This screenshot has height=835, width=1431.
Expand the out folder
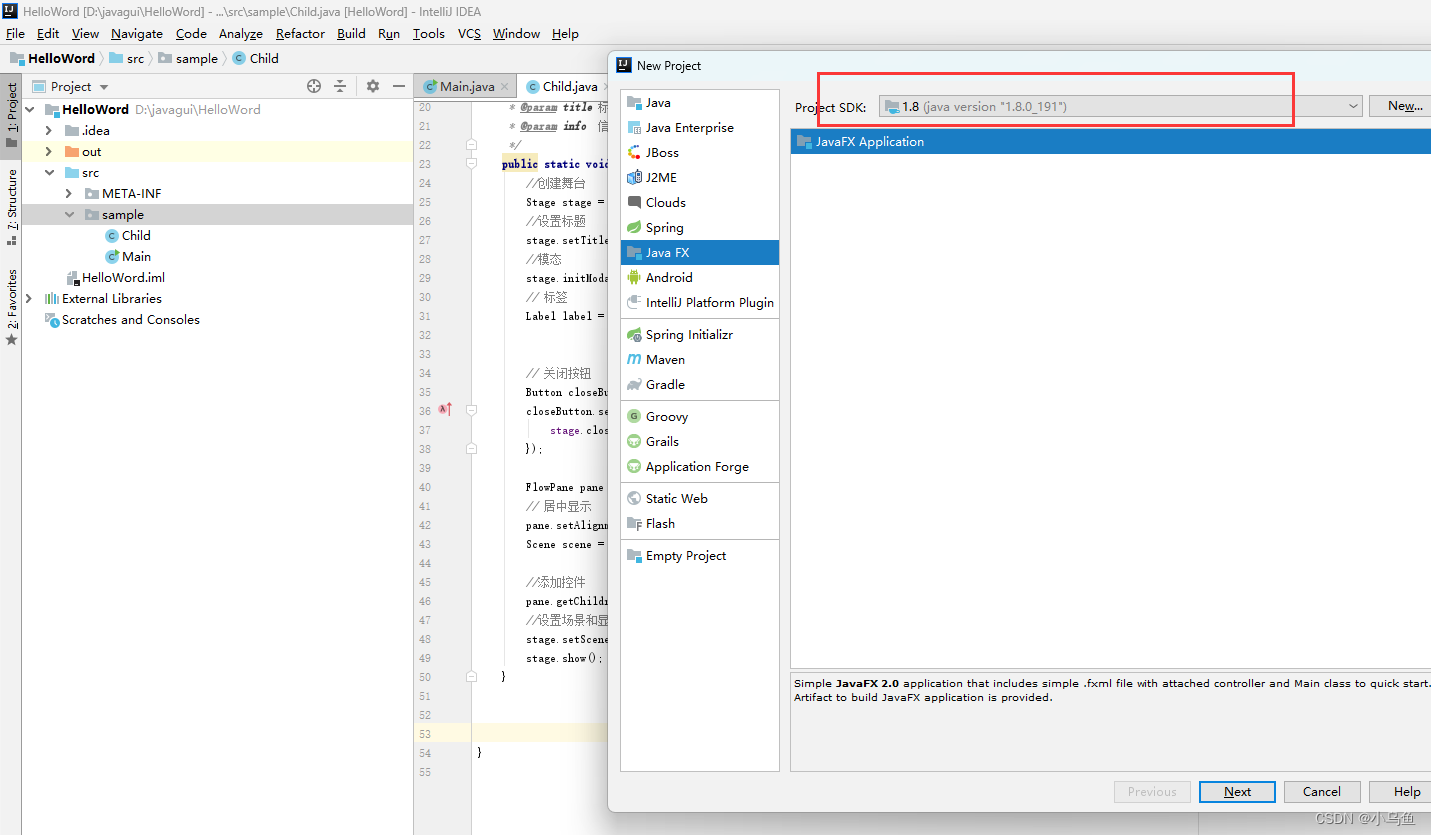coord(49,152)
